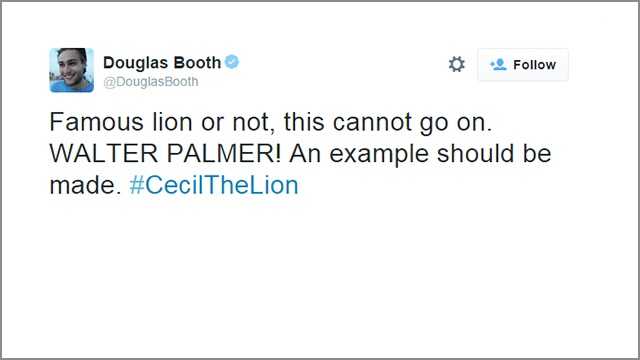Click the word 'Douglas' in the display name
Image resolution: width=640 pixels, height=360 pixels.
[136, 63]
